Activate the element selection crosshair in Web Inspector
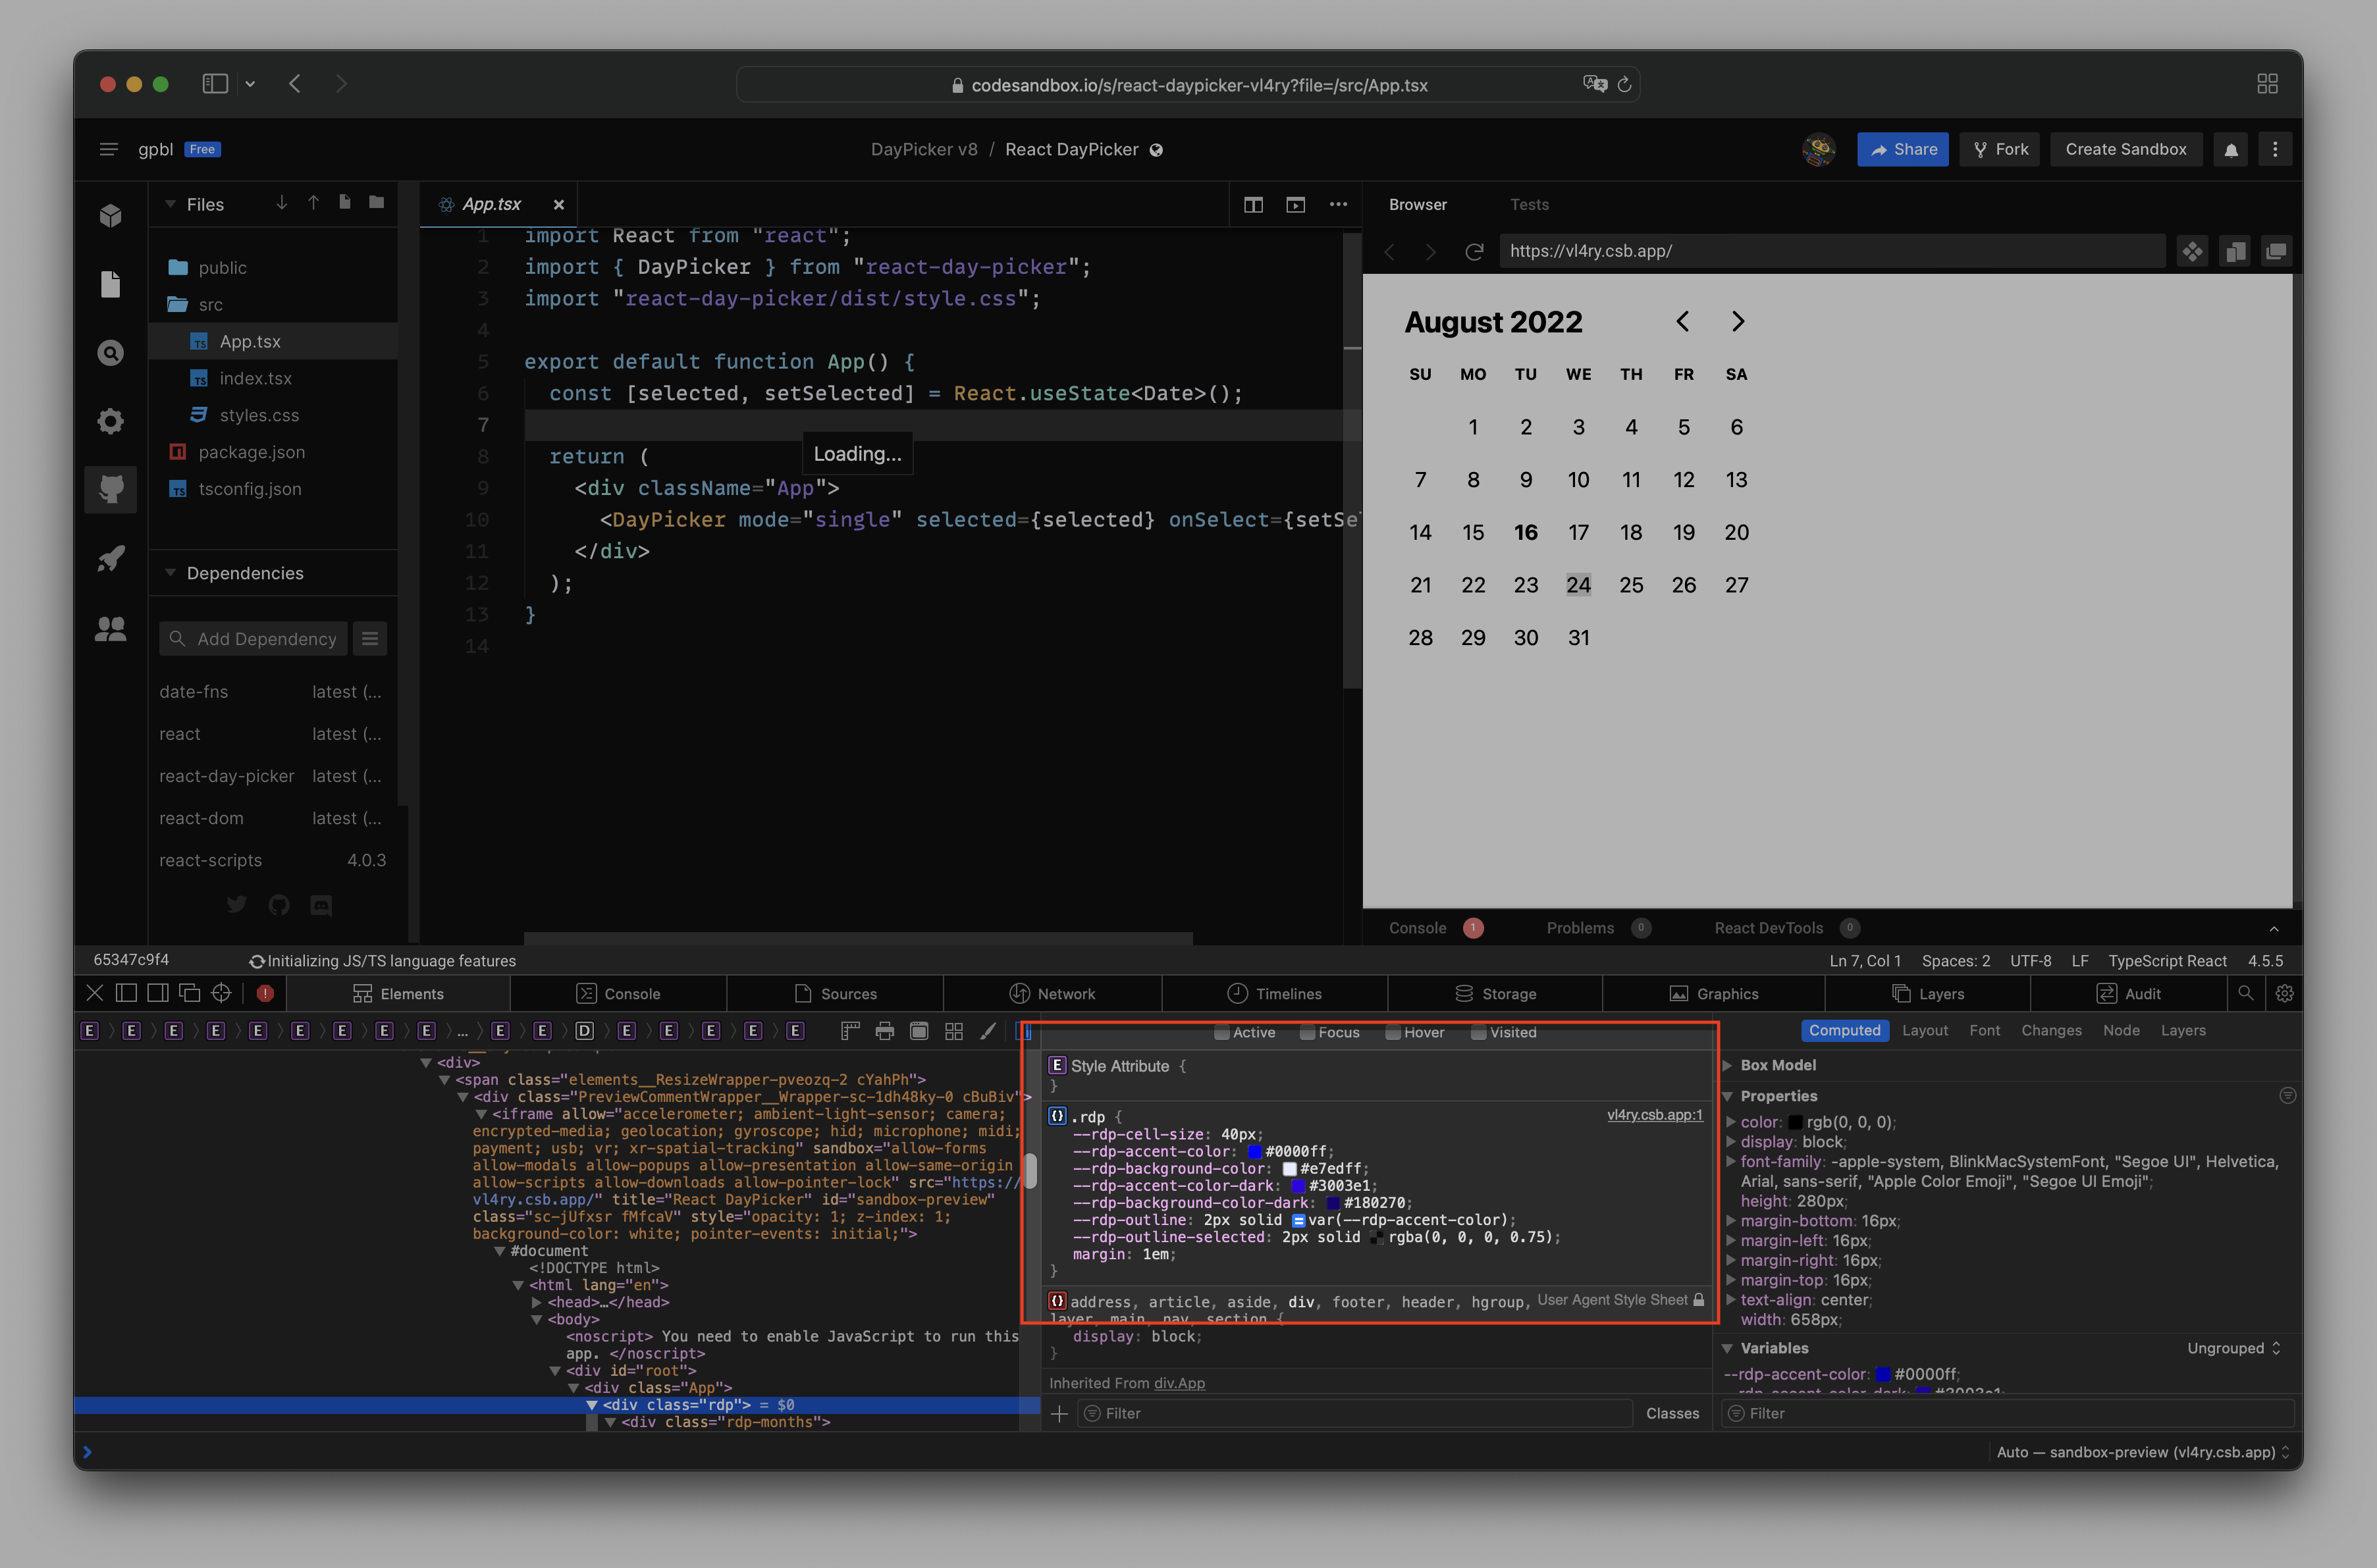Viewport: 2377px width, 1568px height. point(222,992)
